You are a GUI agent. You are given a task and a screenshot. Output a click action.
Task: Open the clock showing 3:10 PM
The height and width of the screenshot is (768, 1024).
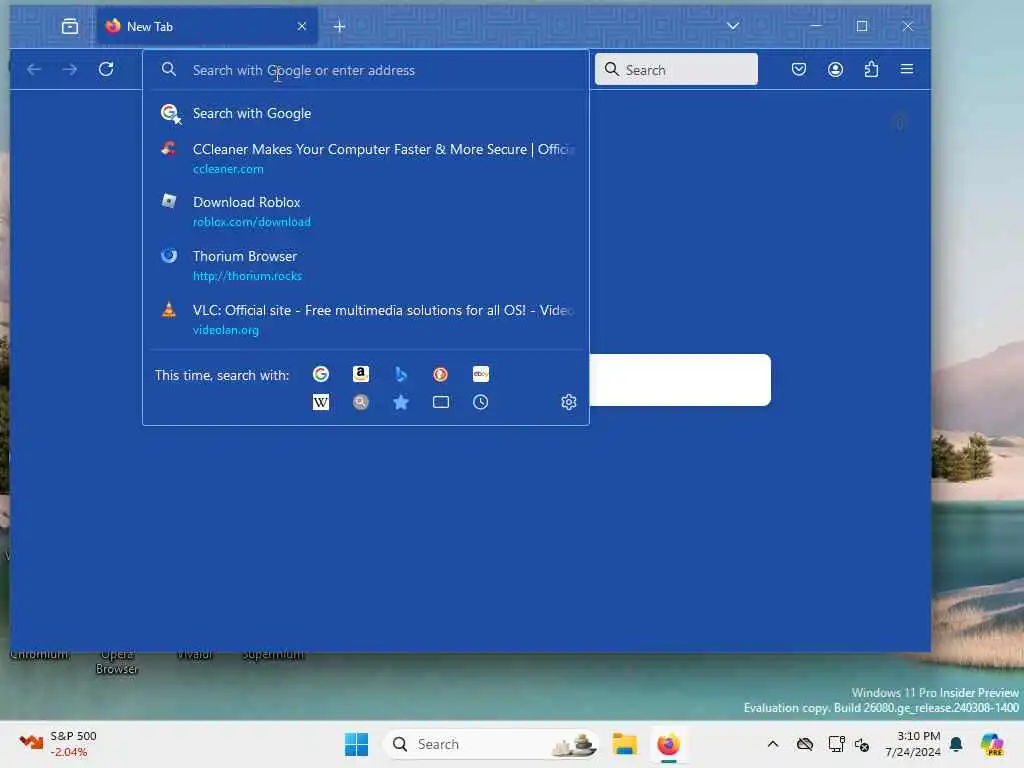[912, 744]
